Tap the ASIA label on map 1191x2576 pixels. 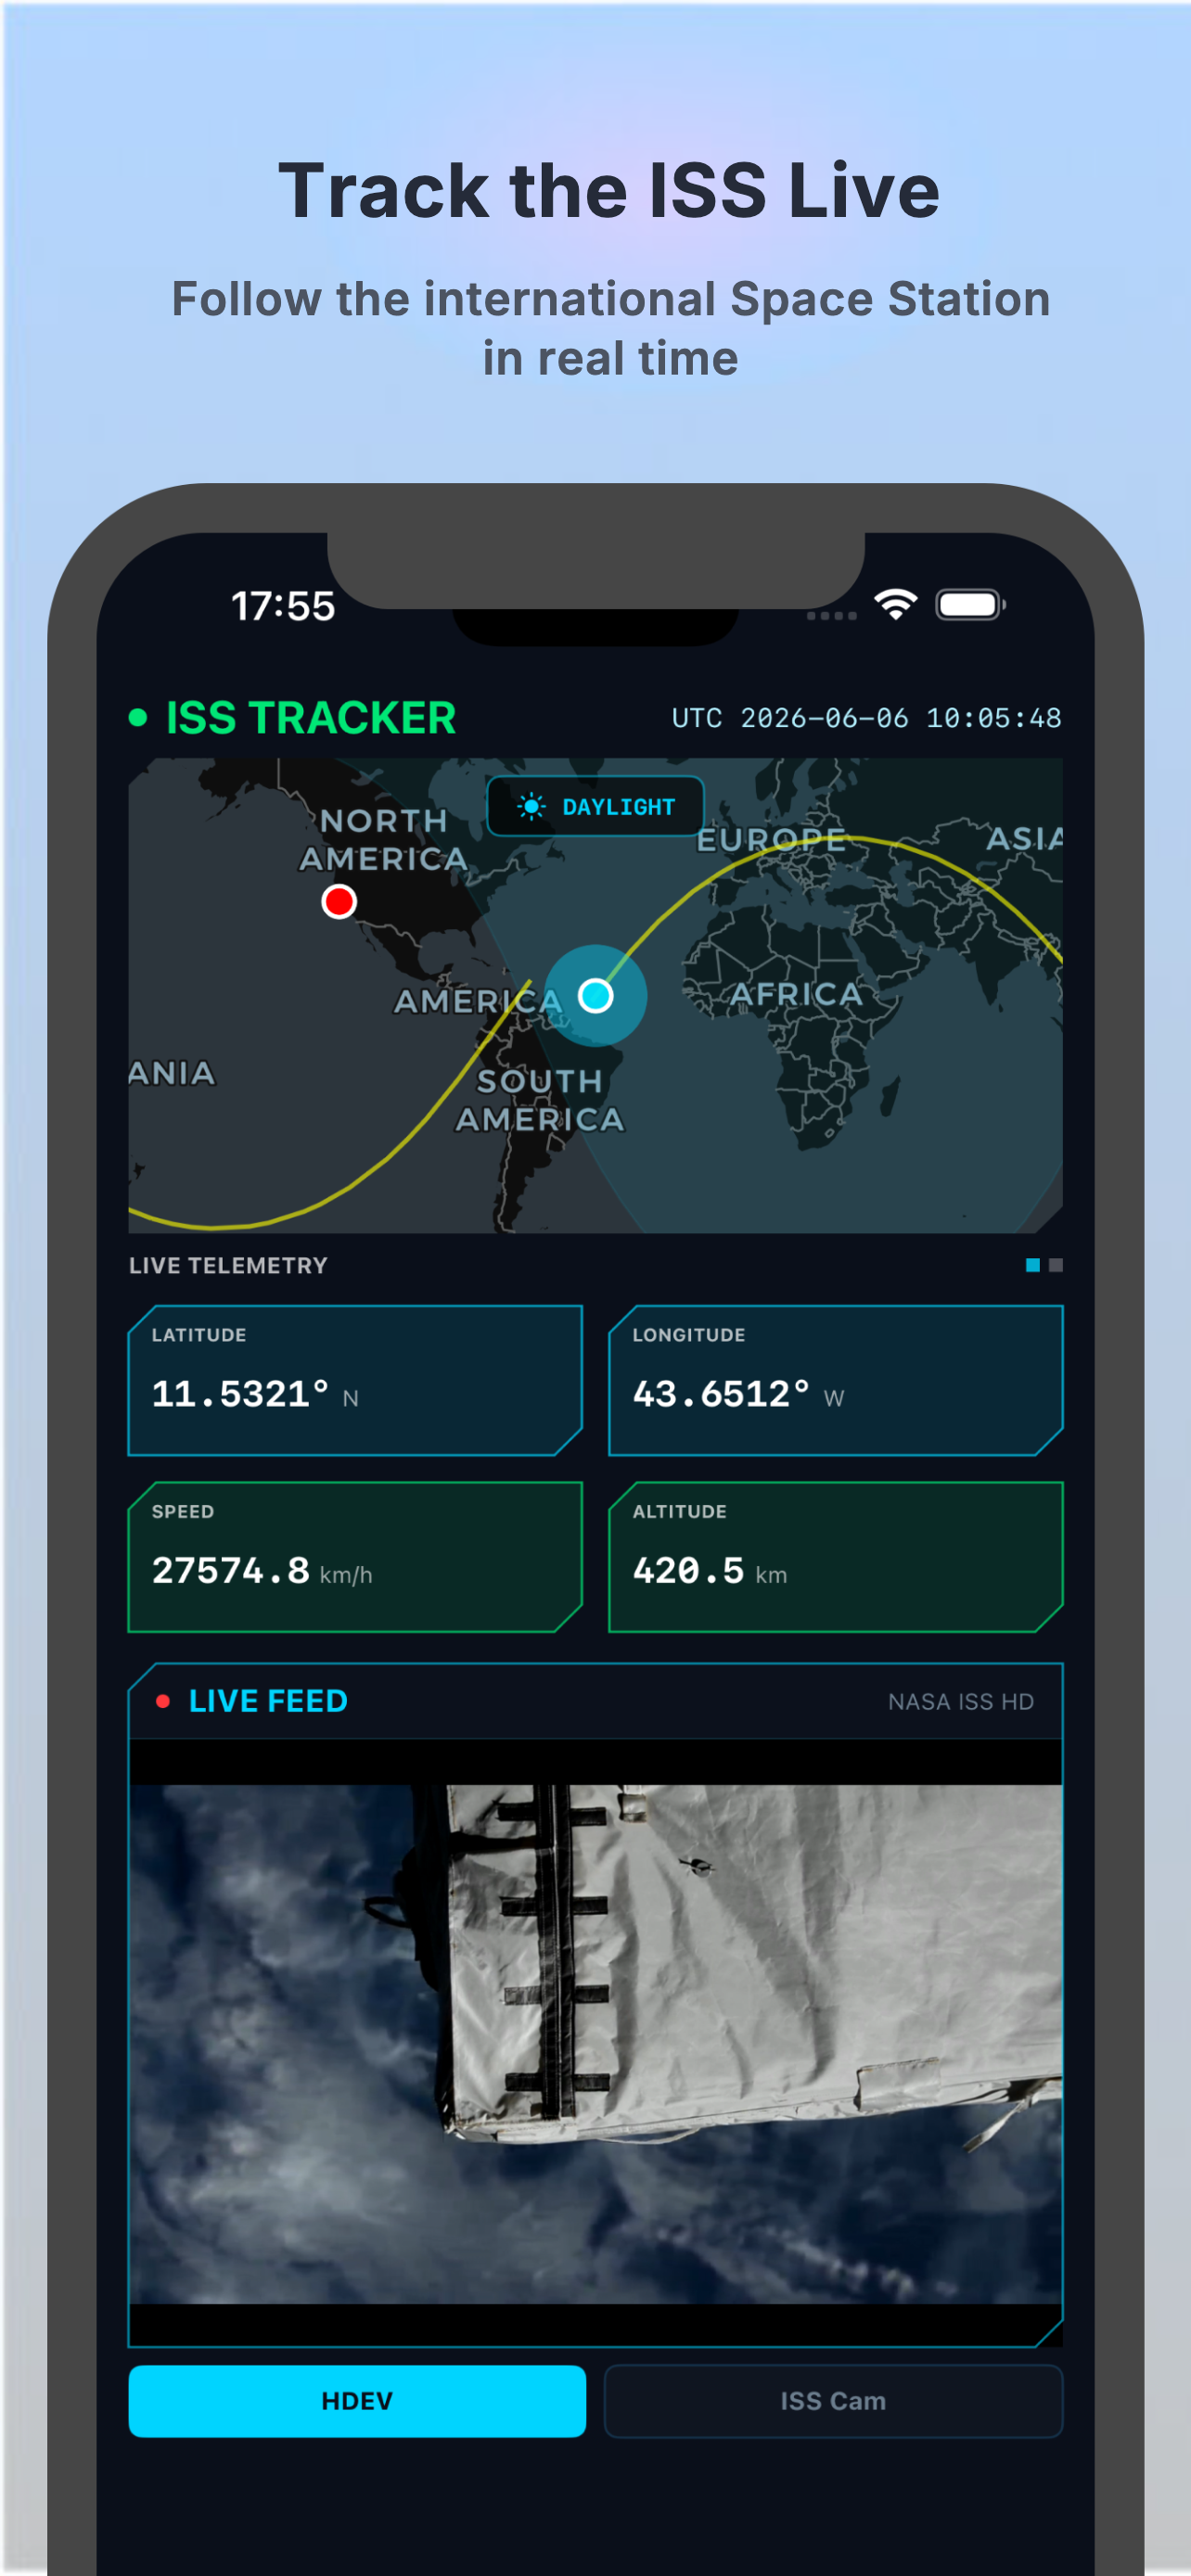(1024, 838)
